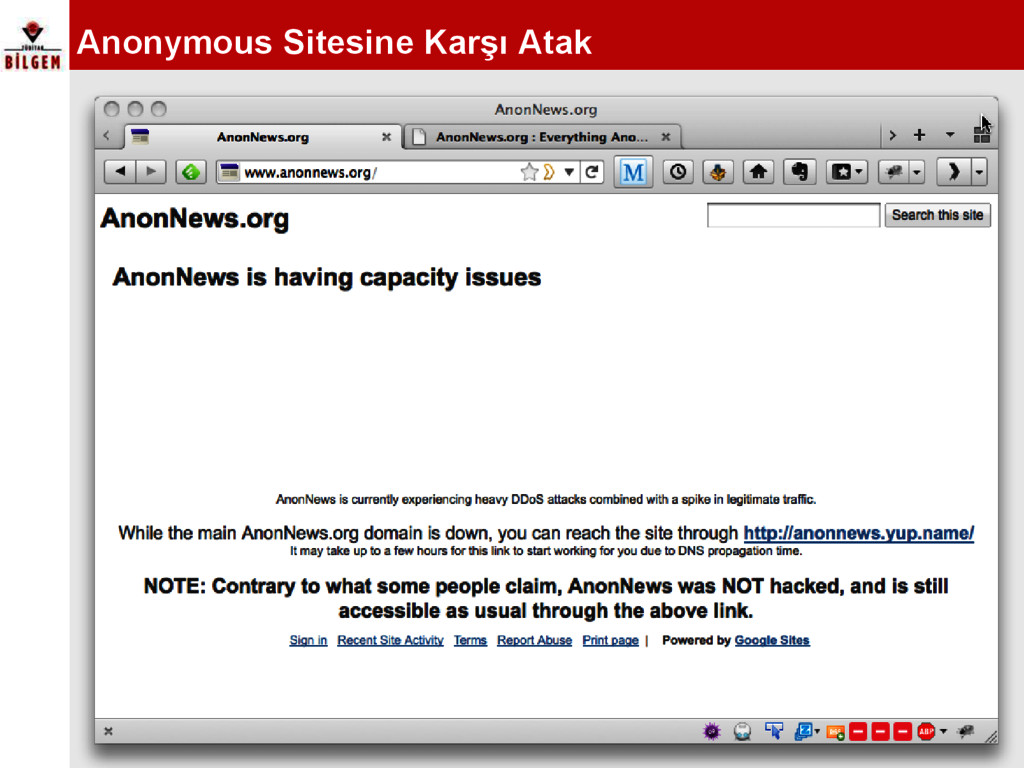Open the Terms link

(x=470, y=641)
